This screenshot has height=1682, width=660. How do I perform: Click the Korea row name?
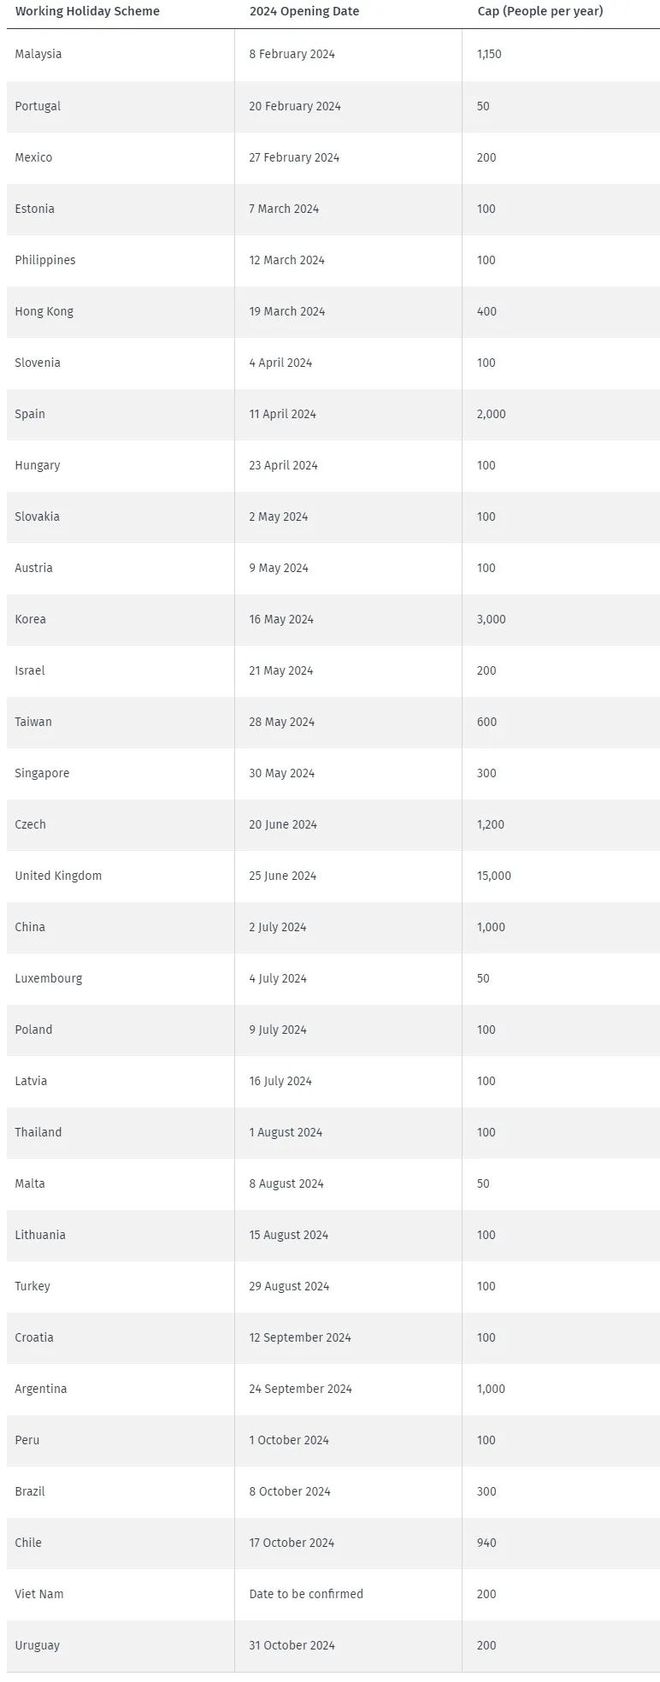coord(30,619)
